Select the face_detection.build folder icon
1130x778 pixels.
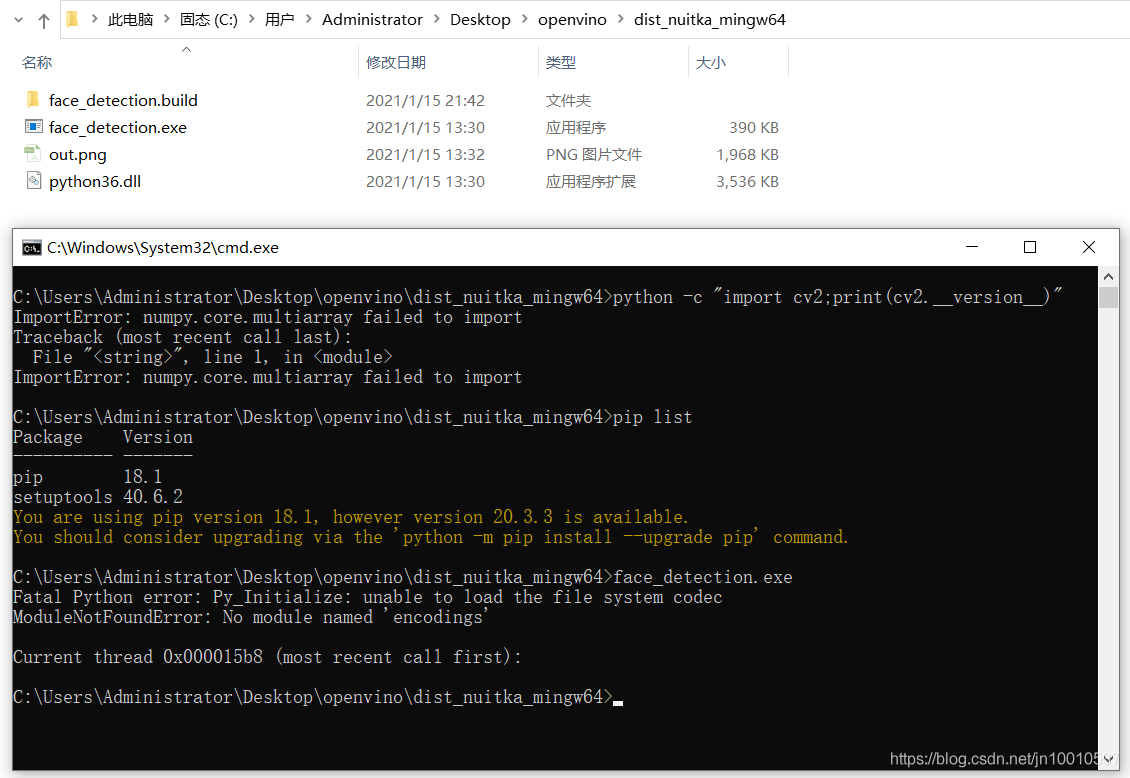tap(33, 99)
